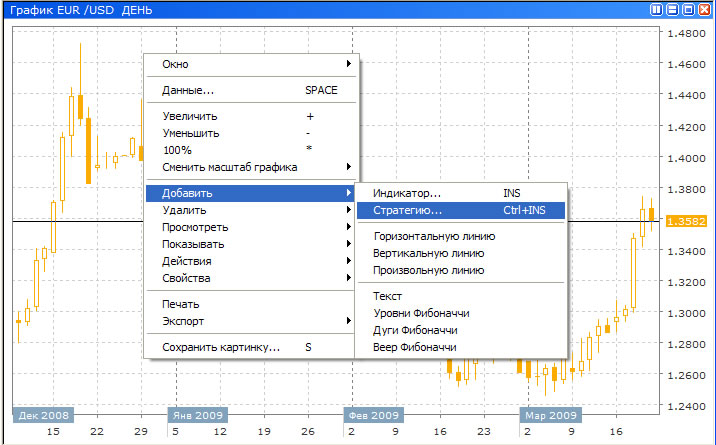This screenshot has width=716, height=445.
Task: Click the orange 1.3582 current price label
Action: [686, 221]
